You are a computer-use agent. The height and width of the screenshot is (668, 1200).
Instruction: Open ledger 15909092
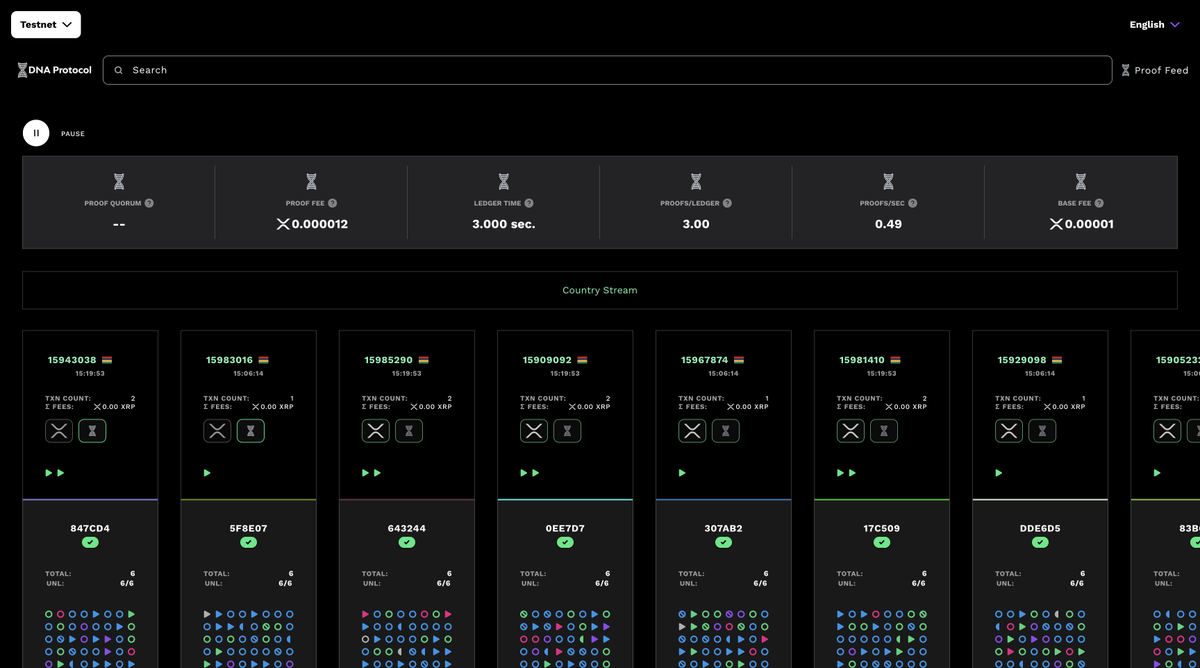pos(547,360)
